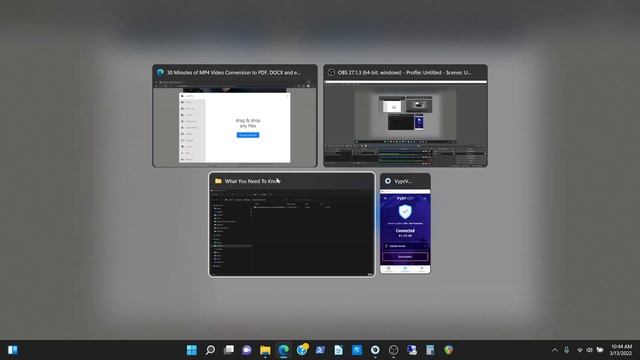
Task: Switch to the Edge MP4 Video Conversion window
Action: point(235,116)
